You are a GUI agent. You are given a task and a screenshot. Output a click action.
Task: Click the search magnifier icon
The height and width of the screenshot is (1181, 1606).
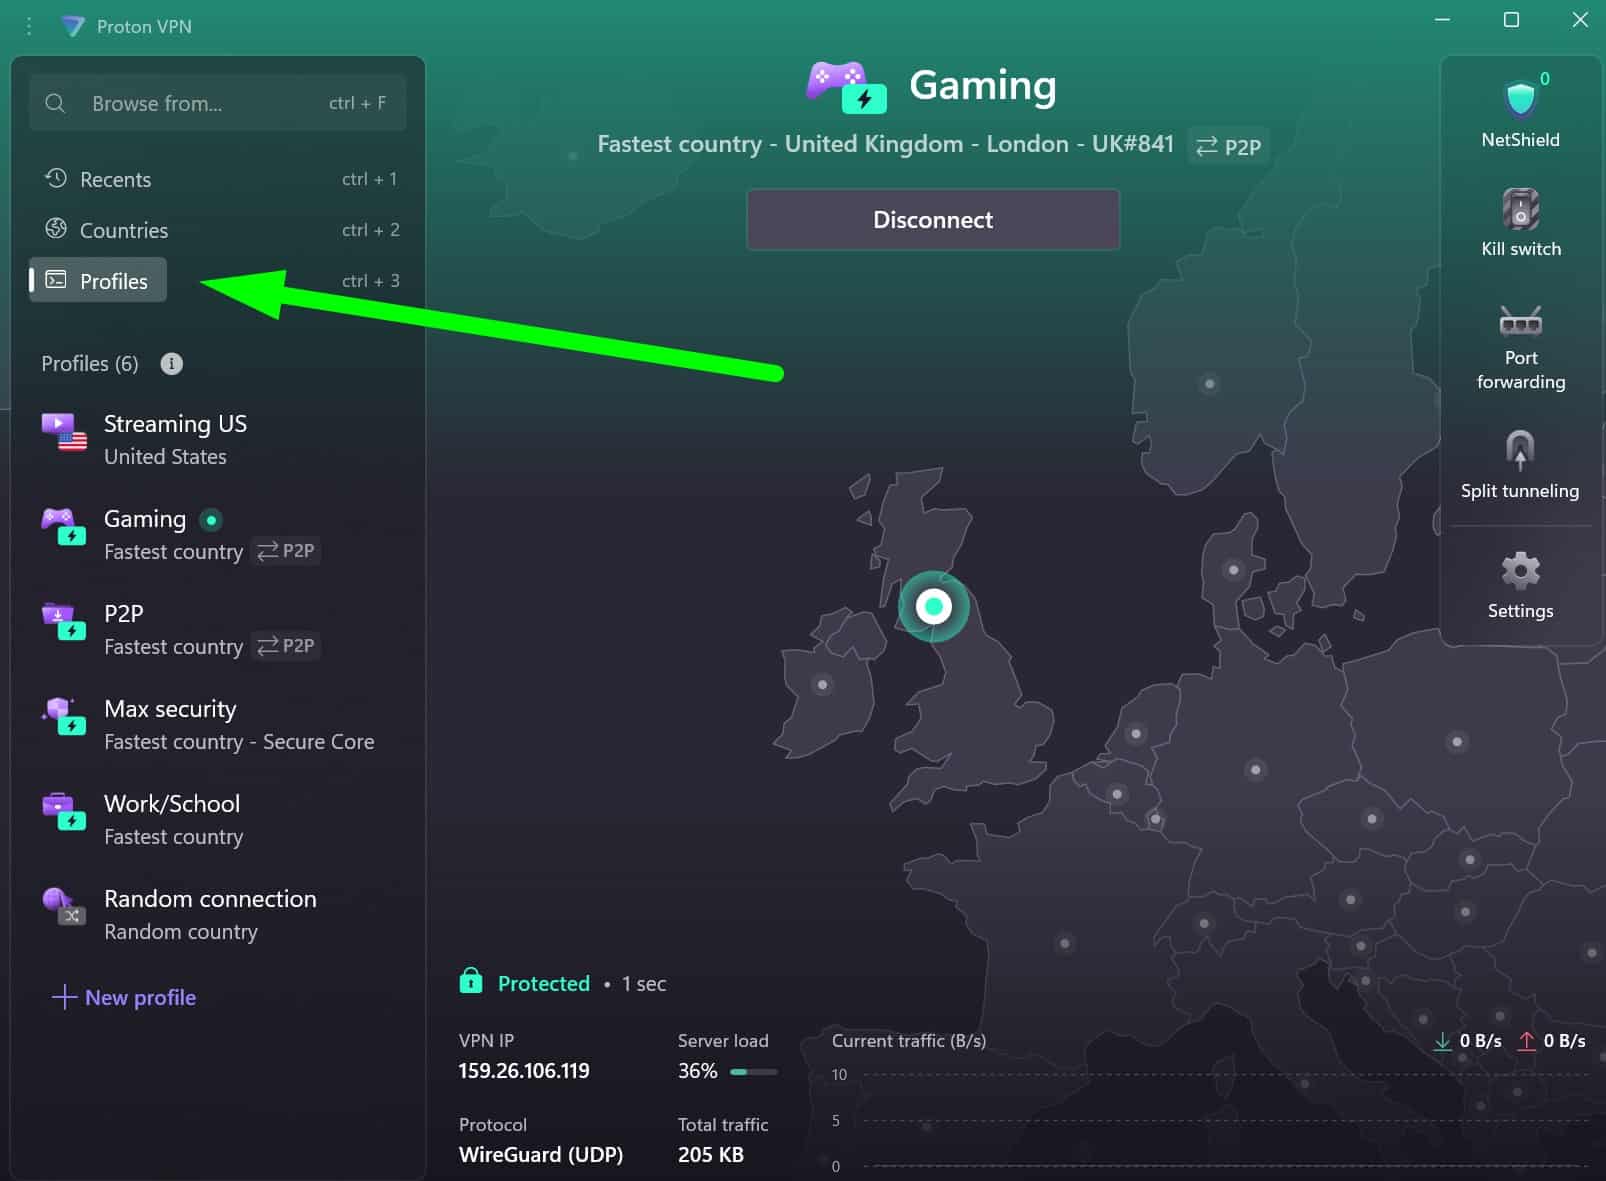[55, 103]
